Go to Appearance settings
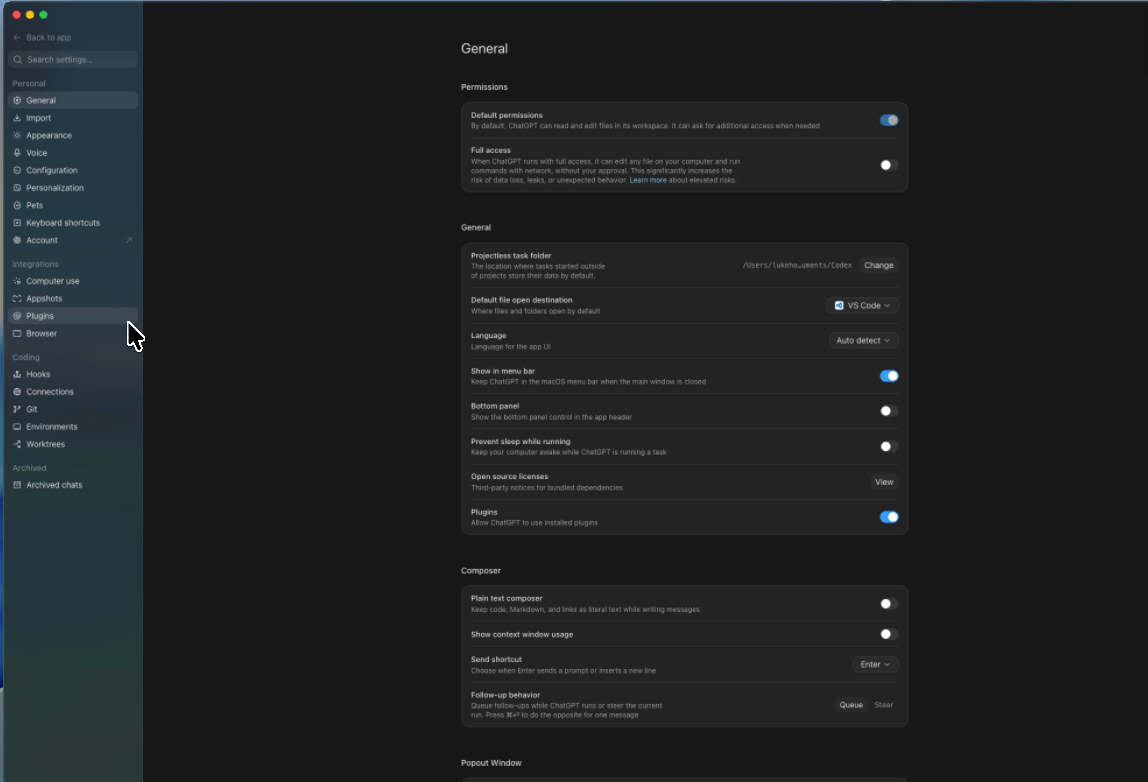 pos(73,135)
